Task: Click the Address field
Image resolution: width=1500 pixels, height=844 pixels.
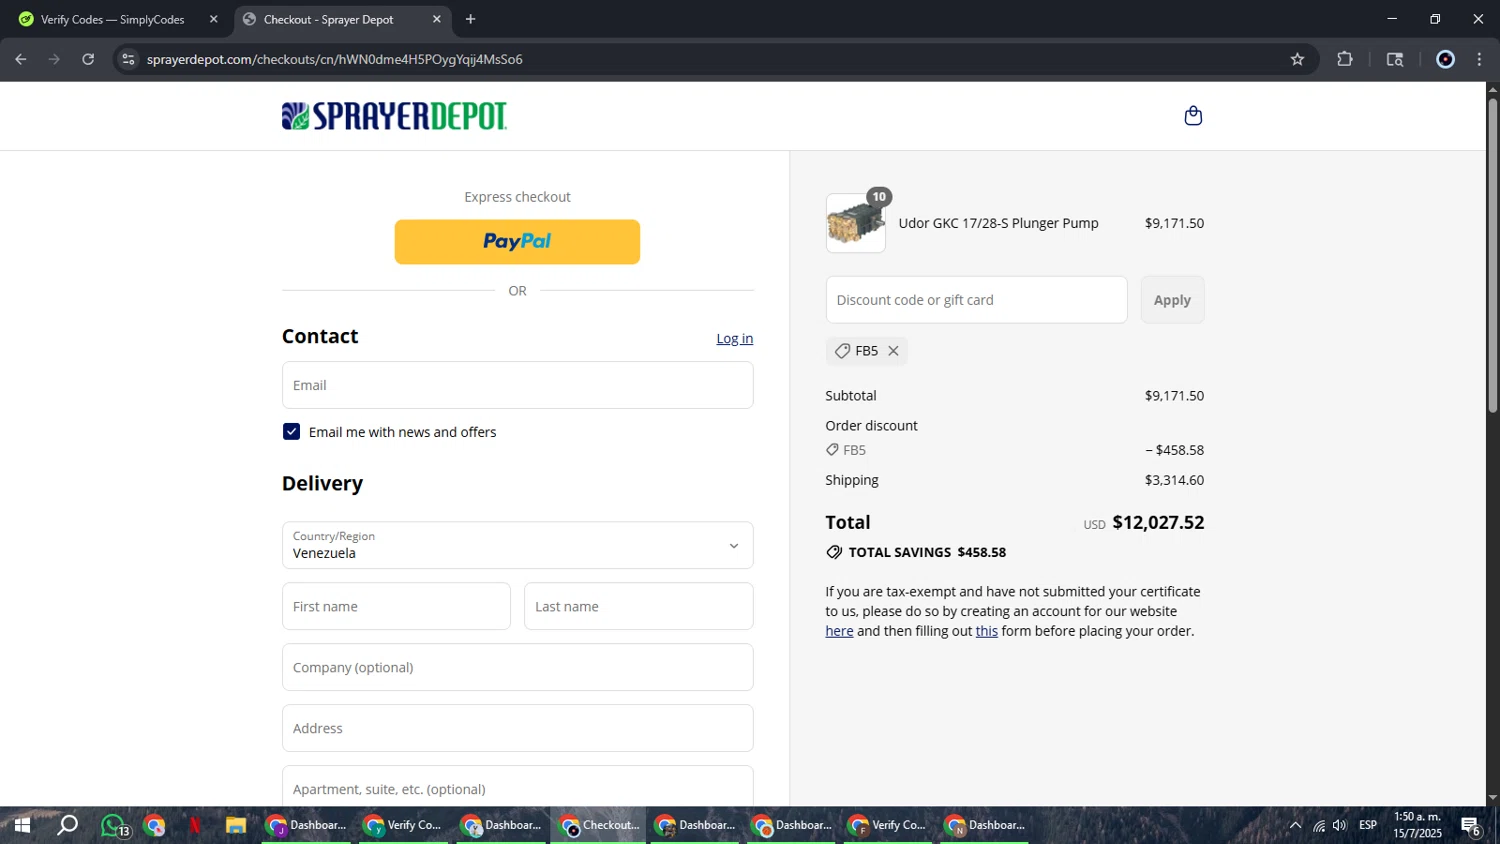Action: click(x=517, y=728)
